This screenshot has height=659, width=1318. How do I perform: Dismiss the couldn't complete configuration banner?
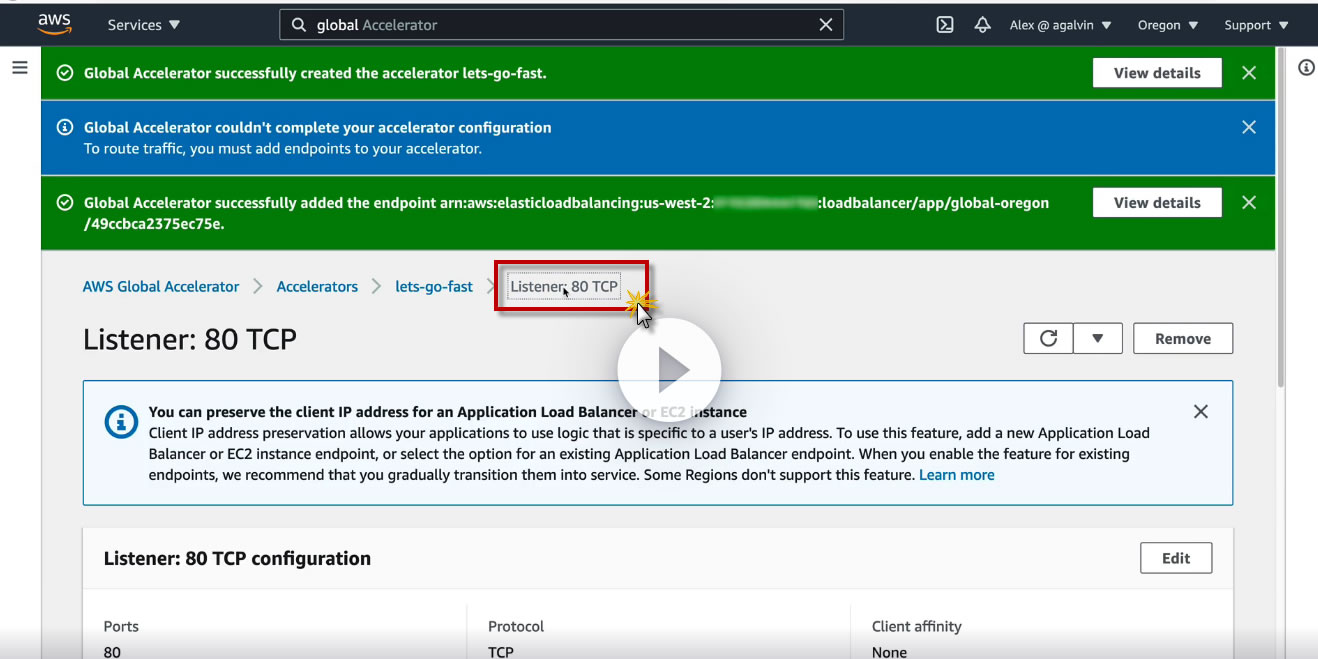click(1249, 127)
